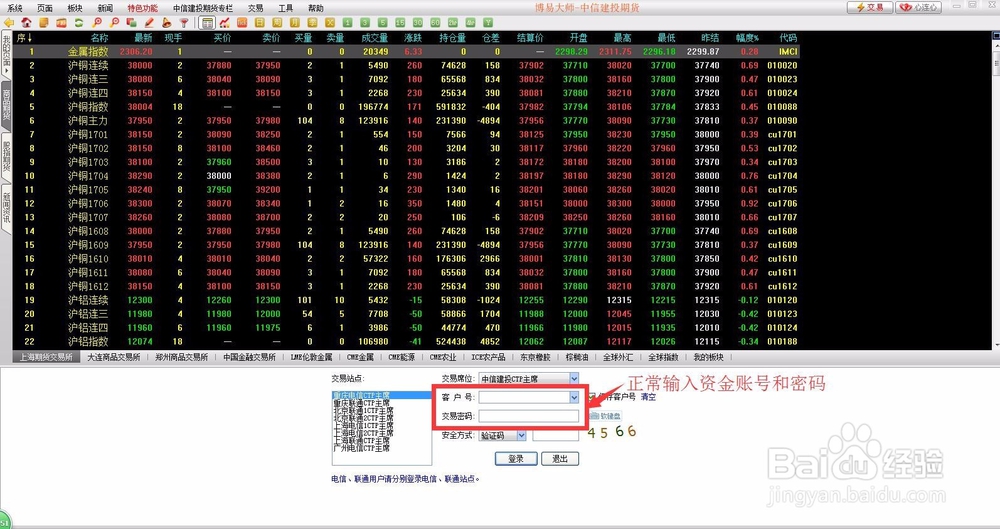Click the green refresh arrows icon
The height and width of the screenshot is (529, 1000).
point(78,23)
